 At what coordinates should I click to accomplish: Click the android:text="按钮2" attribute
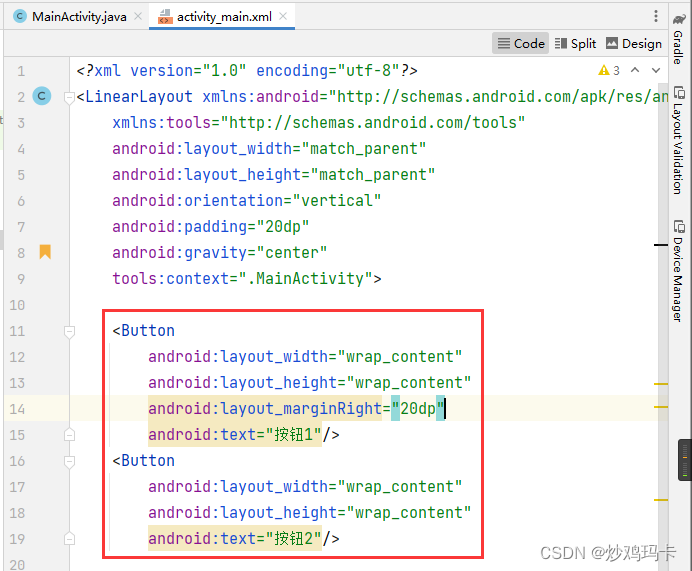(x=235, y=538)
